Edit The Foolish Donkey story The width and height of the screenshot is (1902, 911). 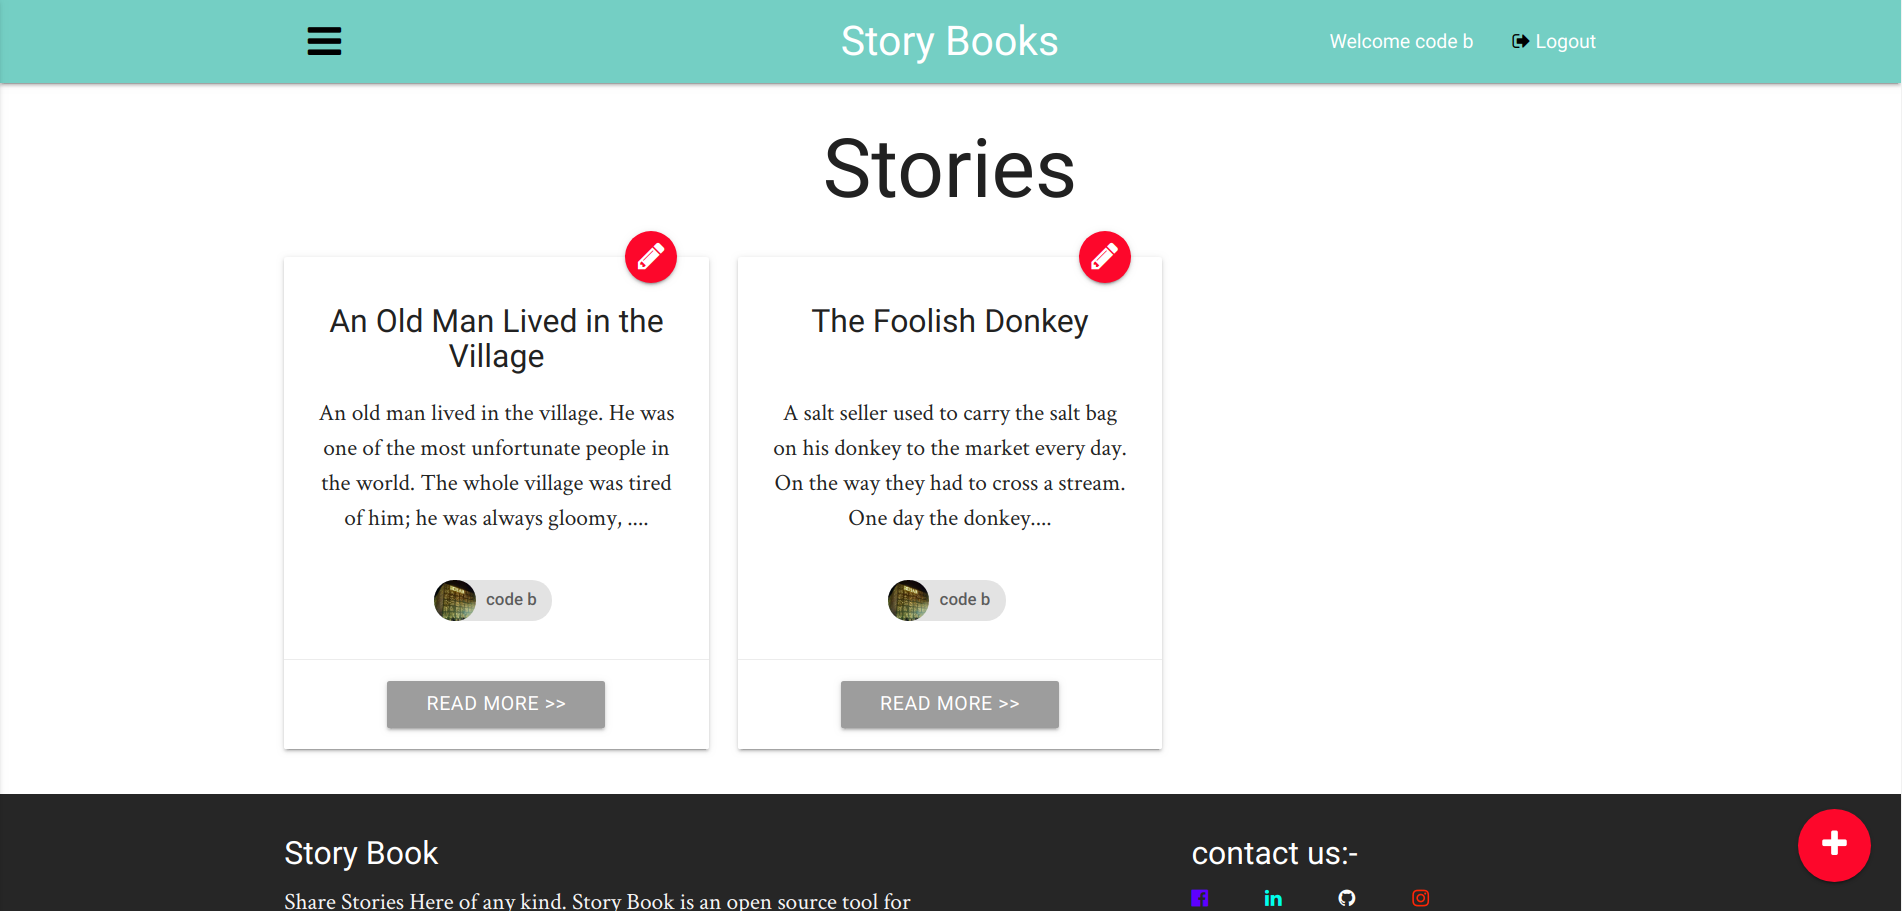(1104, 257)
